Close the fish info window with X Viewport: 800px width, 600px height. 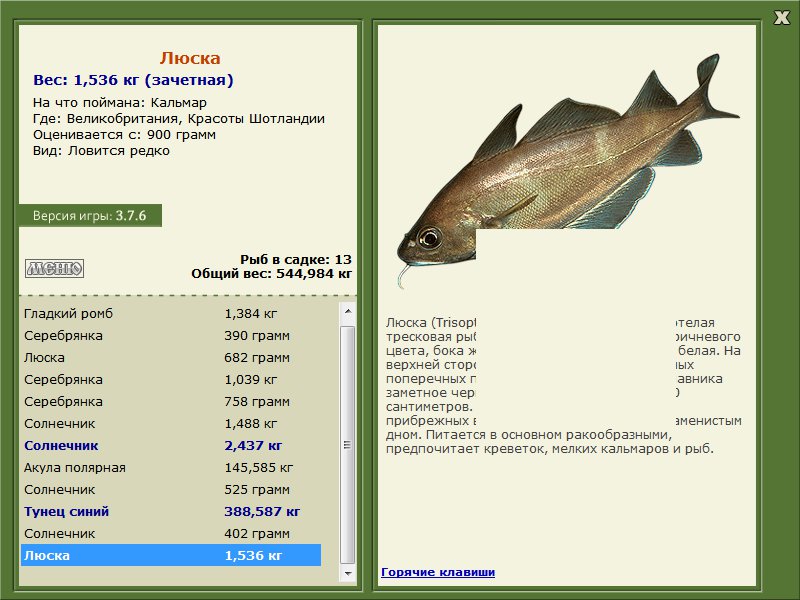click(x=781, y=18)
